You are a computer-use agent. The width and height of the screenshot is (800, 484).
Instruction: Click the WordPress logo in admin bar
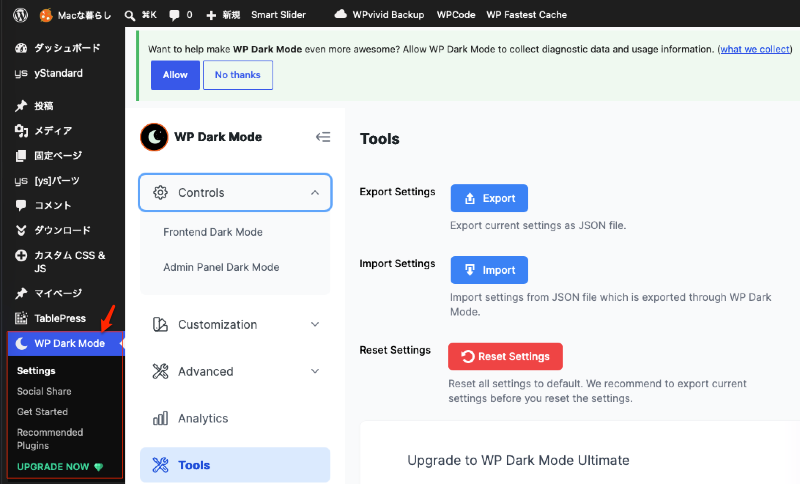[x=20, y=15]
